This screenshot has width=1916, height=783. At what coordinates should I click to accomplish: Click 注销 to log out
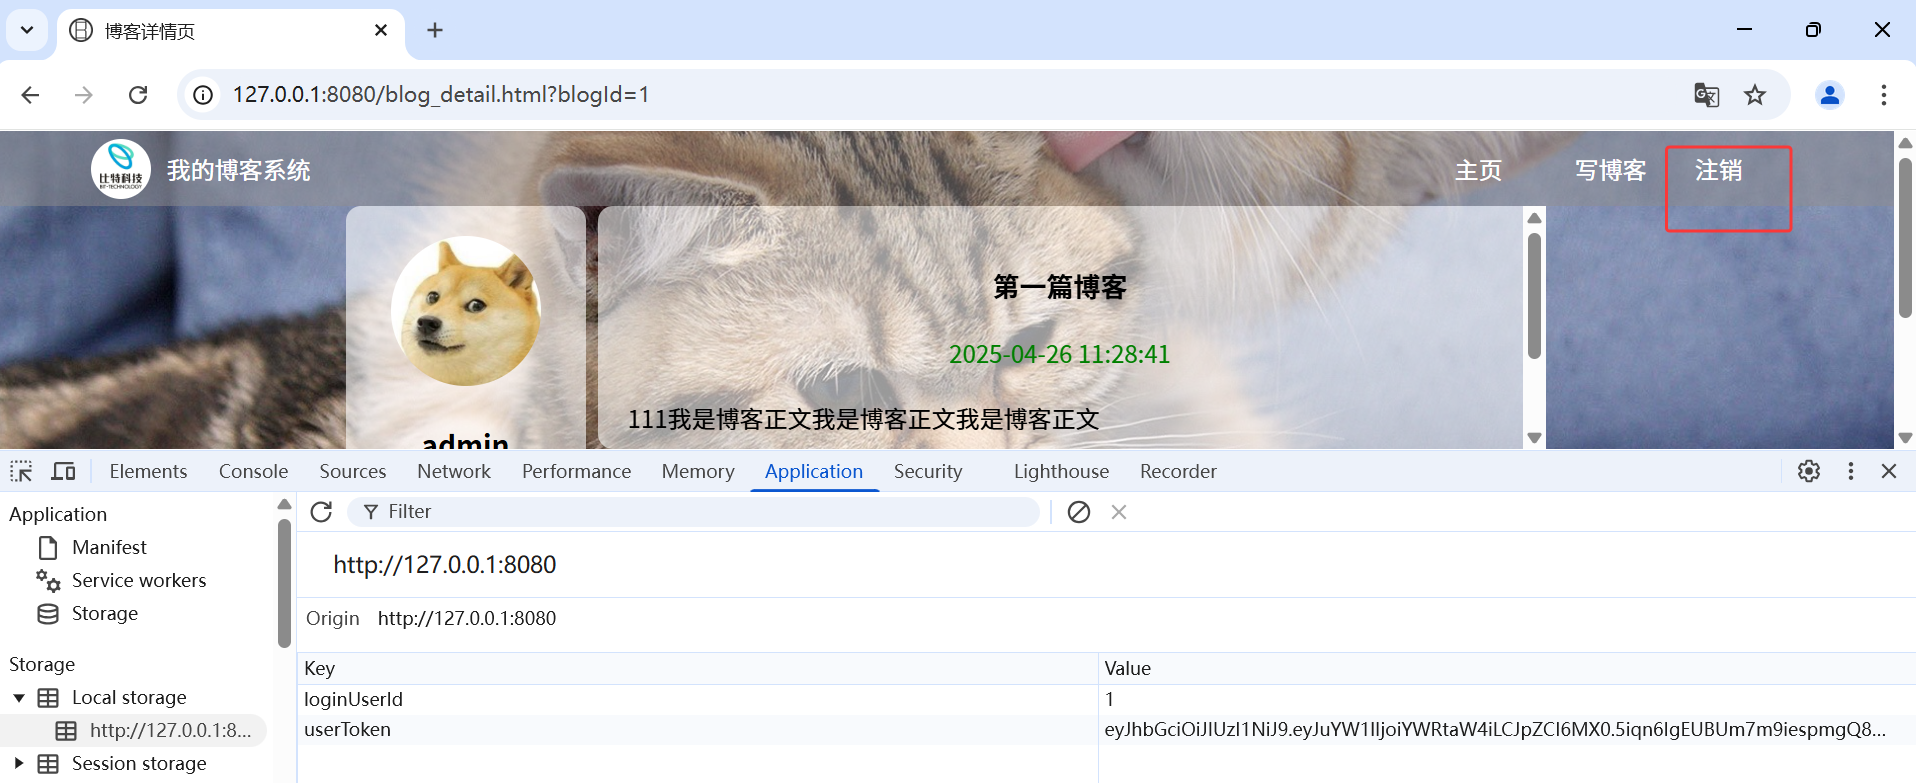(x=1718, y=171)
